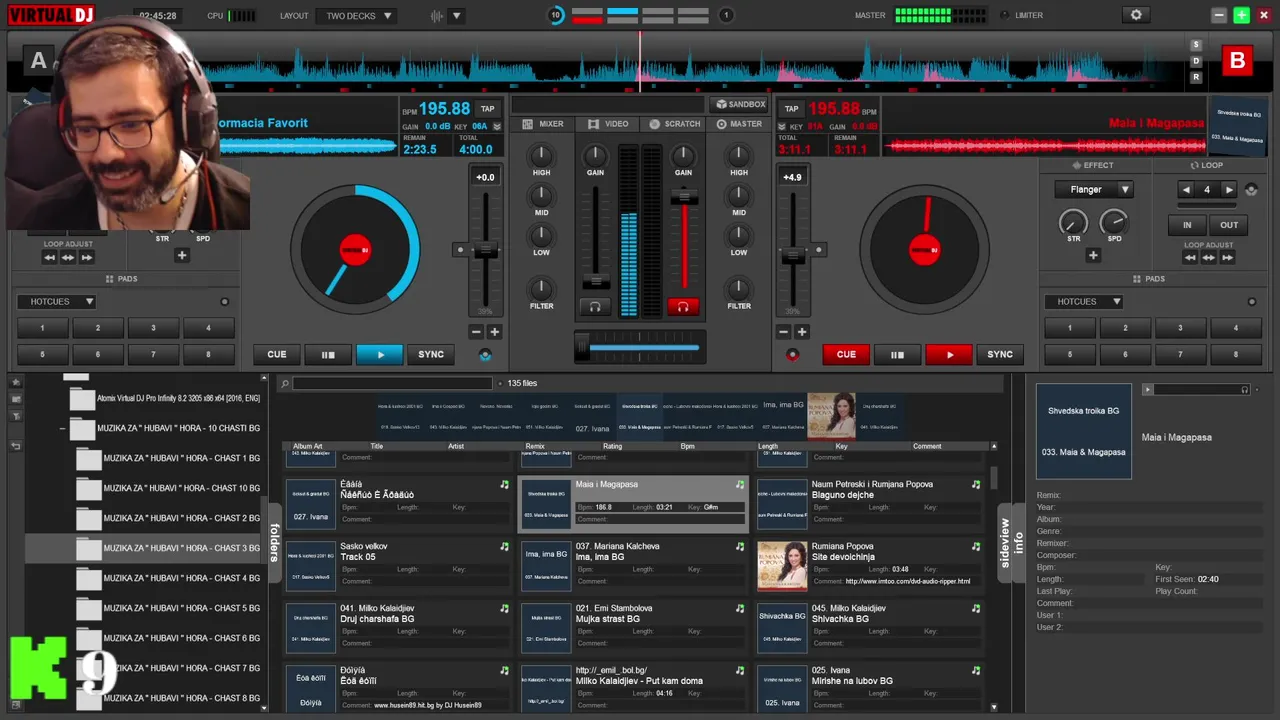The width and height of the screenshot is (1280, 720).
Task: Click TAP button for deck A BPM
Action: coord(487,109)
